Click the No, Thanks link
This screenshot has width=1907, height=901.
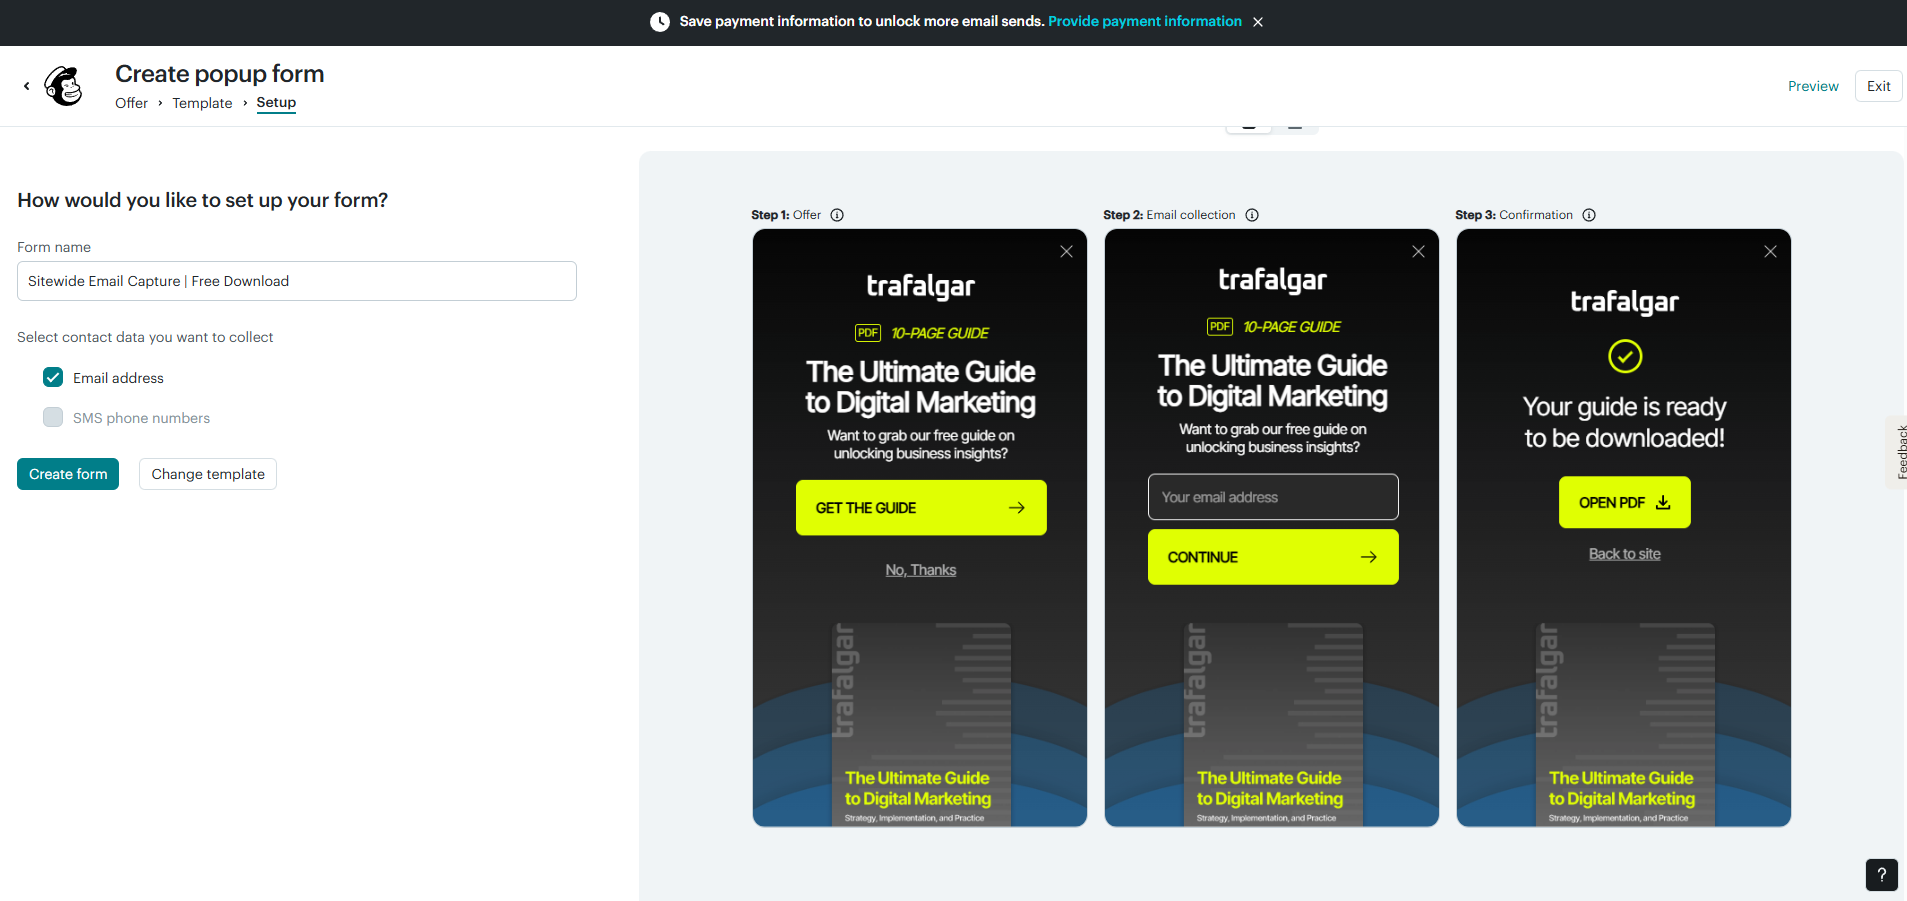tap(921, 570)
